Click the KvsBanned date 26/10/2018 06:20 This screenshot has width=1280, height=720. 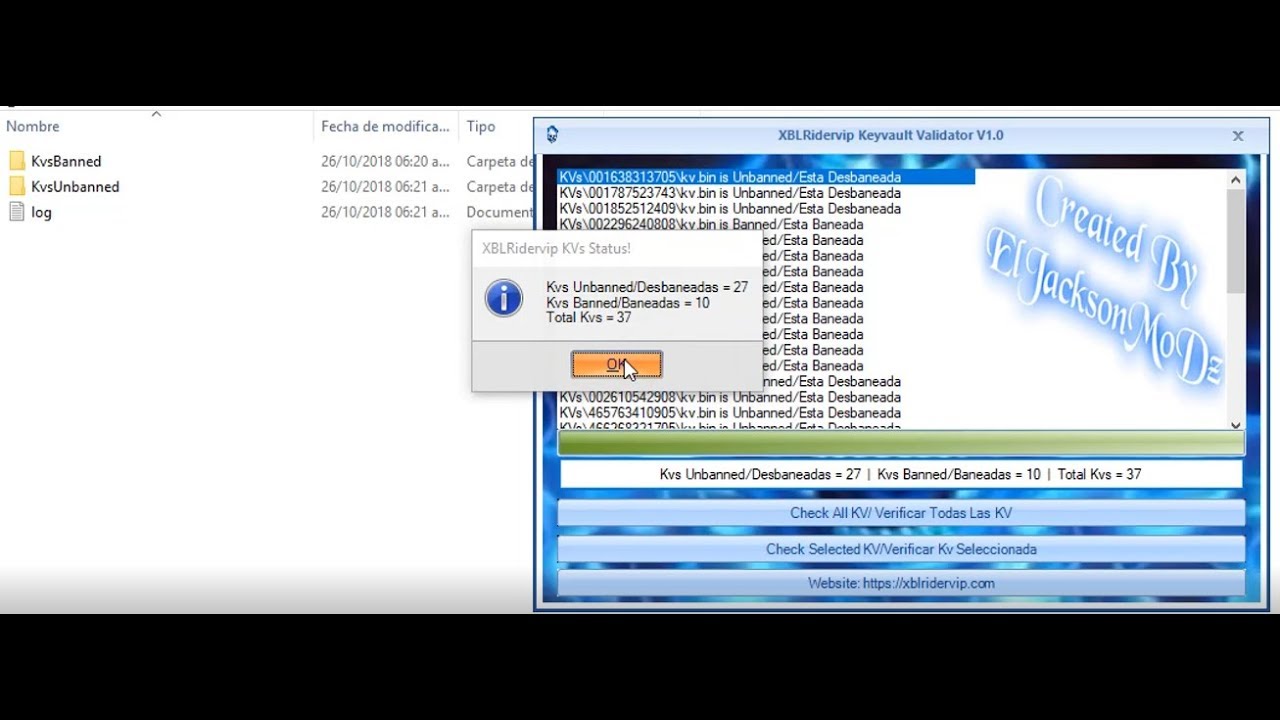(x=385, y=161)
